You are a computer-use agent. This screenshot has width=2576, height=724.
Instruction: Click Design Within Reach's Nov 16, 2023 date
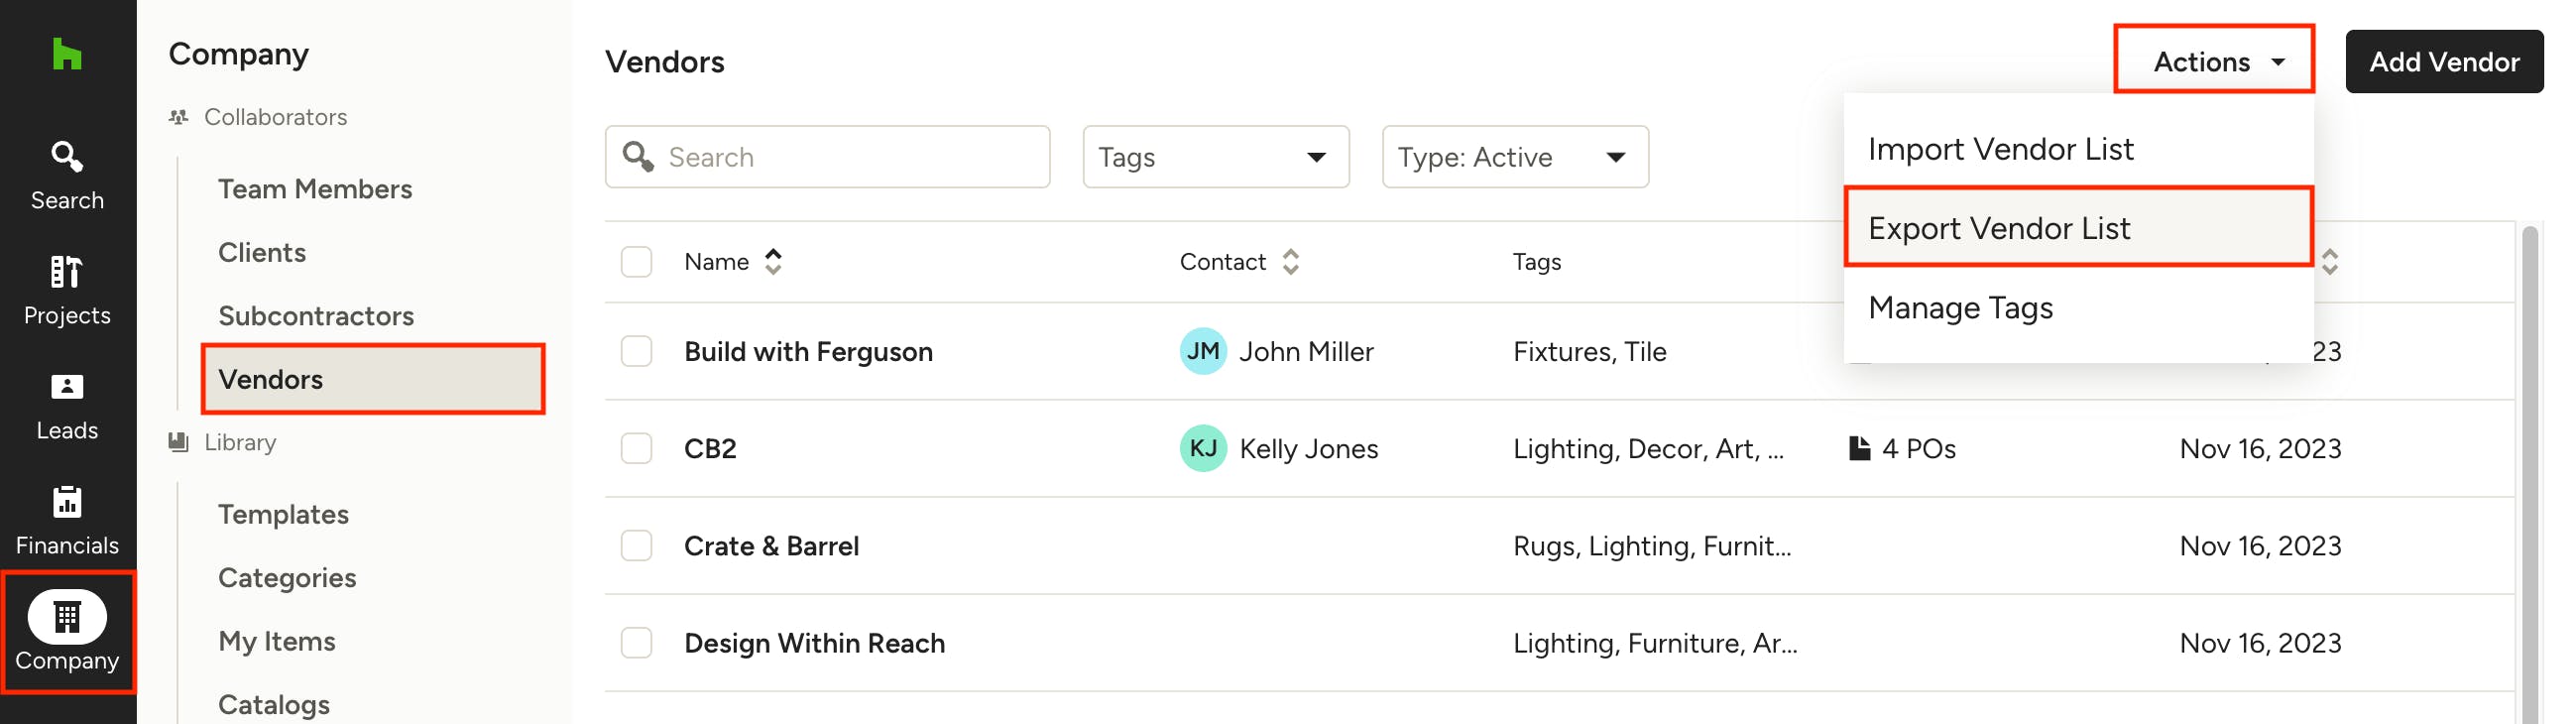[2260, 643]
